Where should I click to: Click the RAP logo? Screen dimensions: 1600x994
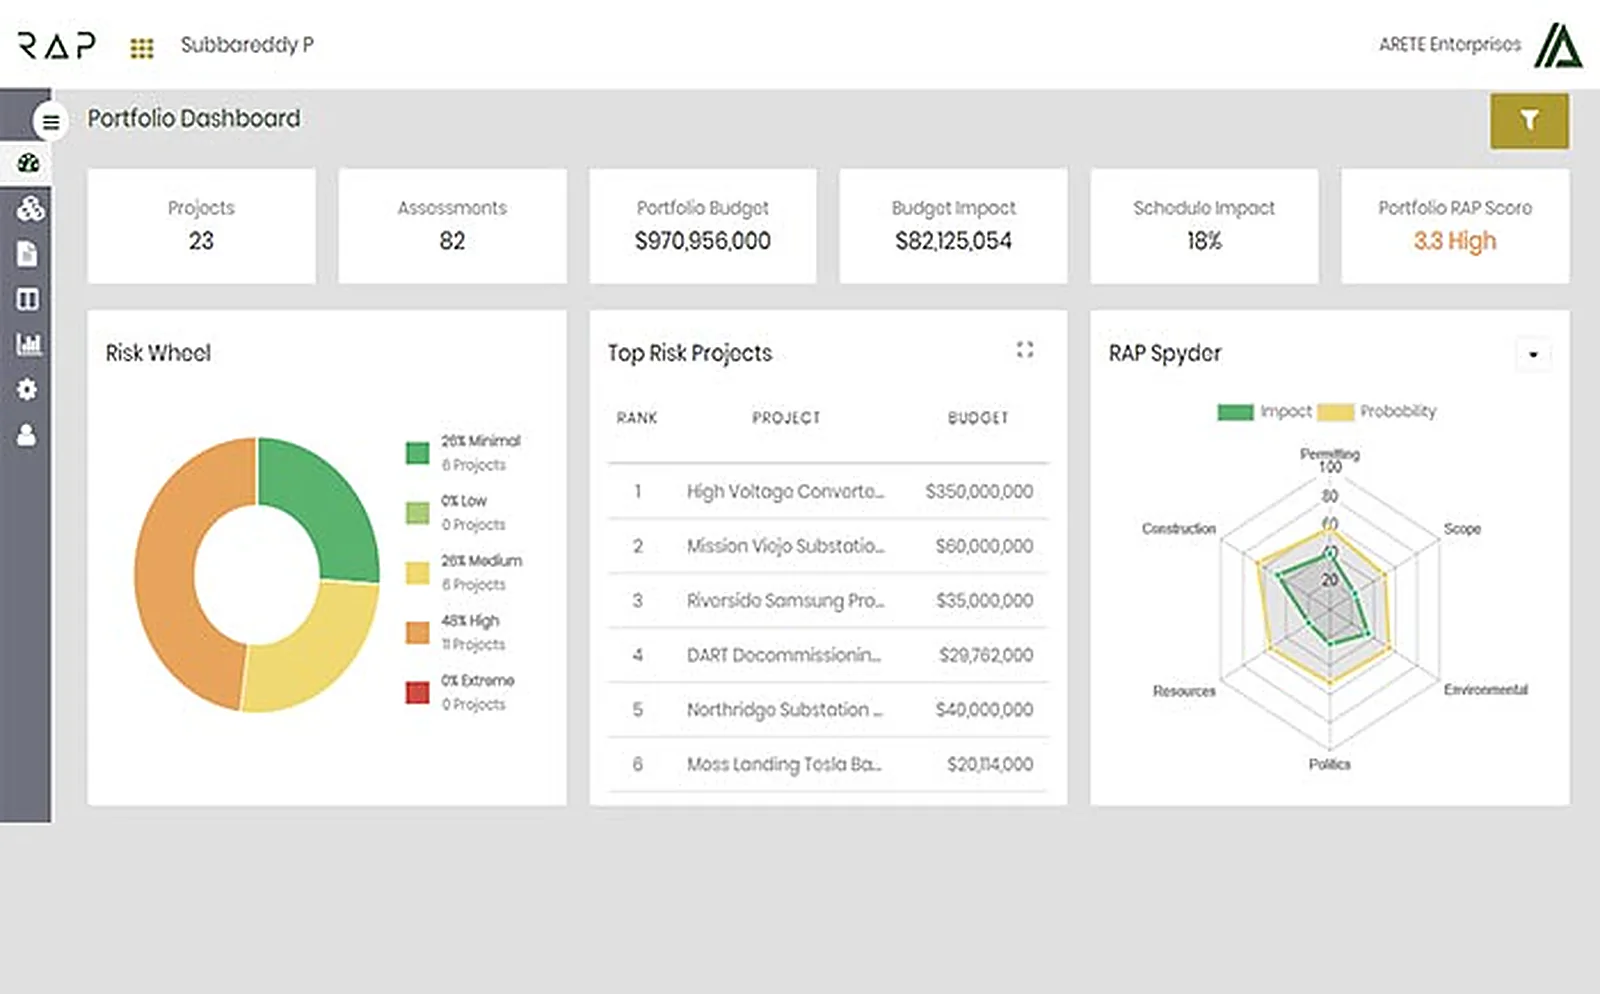click(57, 45)
